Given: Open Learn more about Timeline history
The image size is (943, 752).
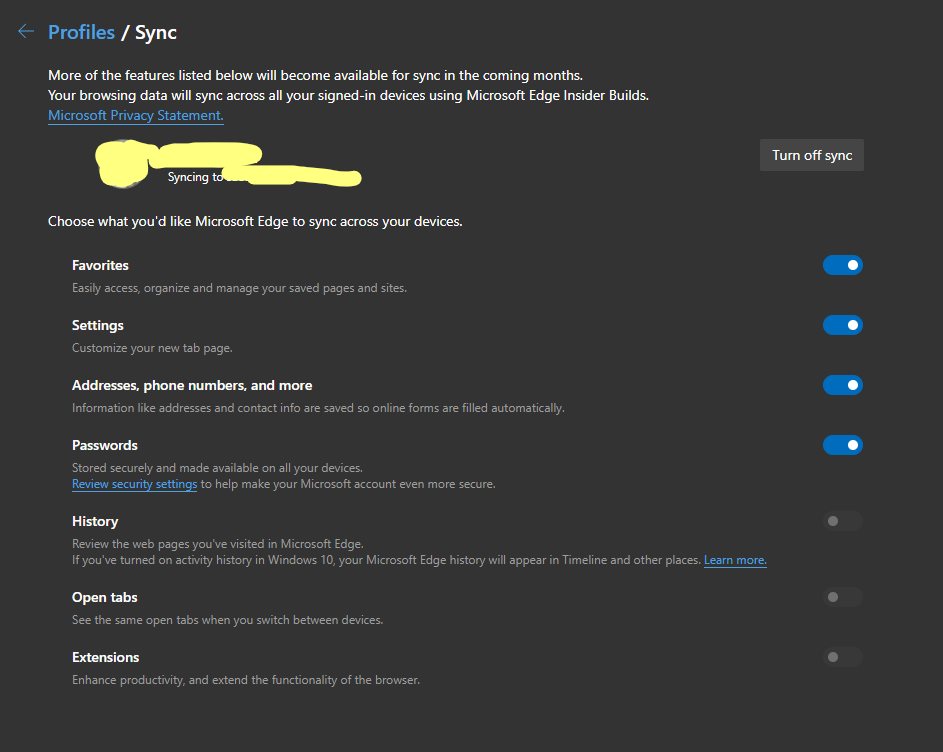Looking at the screenshot, I should (x=734, y=559).
